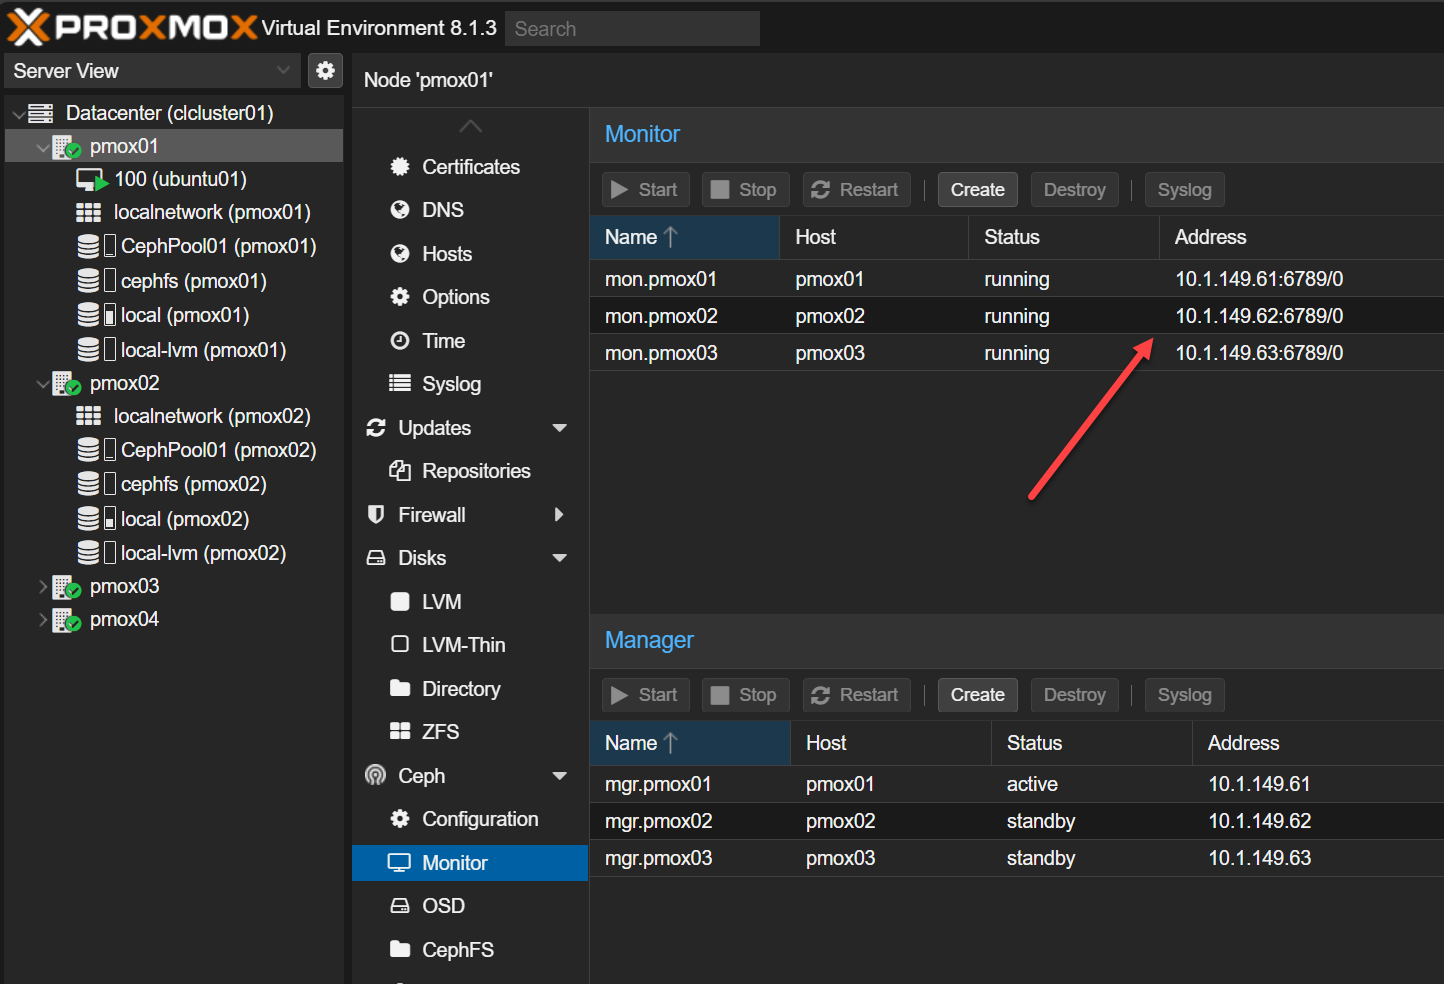
Task: Click the Search input field
Action: [632, 29]
